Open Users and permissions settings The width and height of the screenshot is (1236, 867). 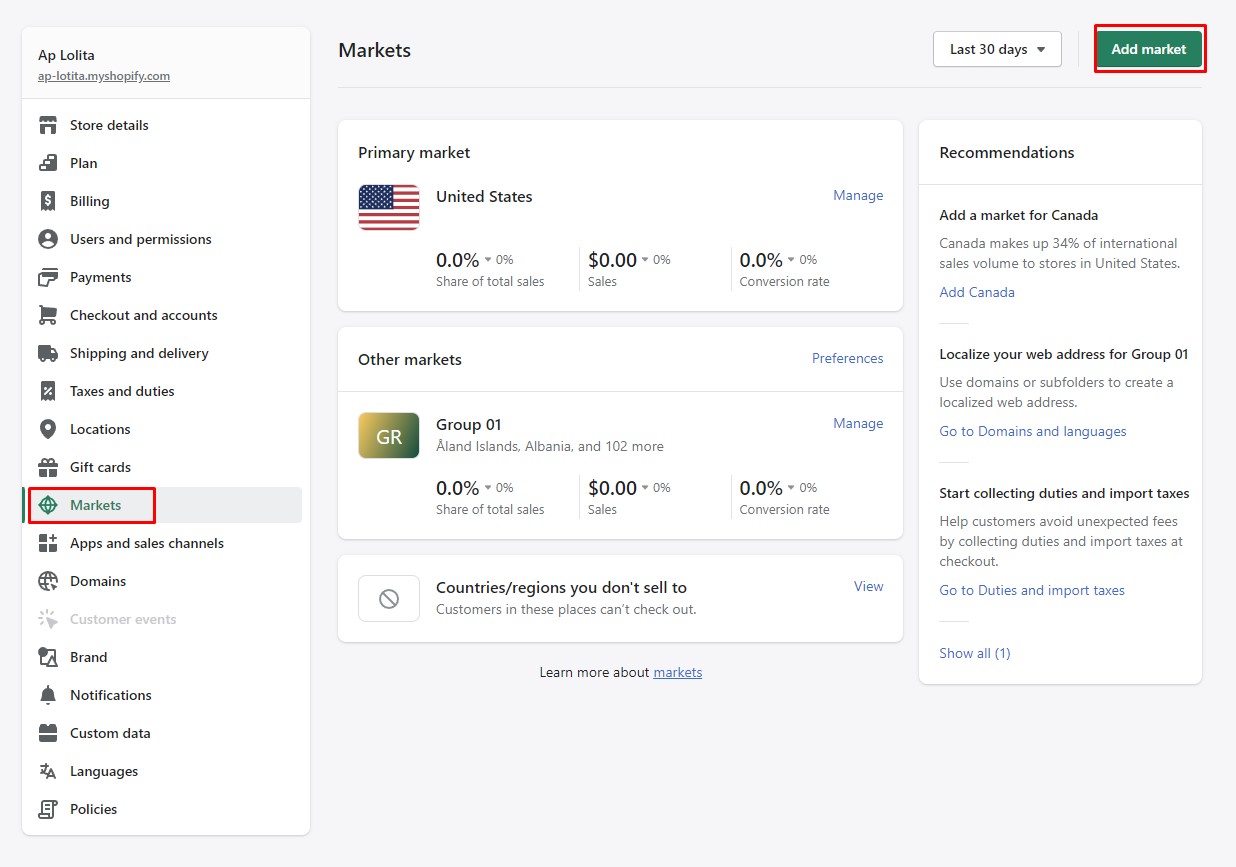tap(140, 239)
